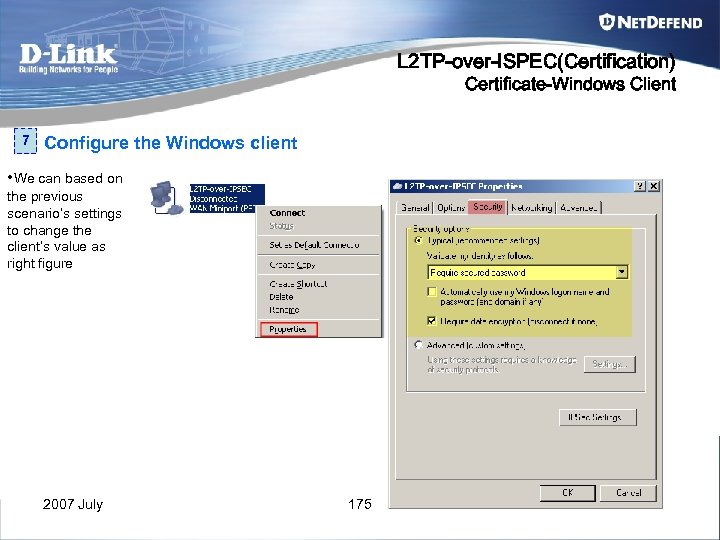The width and height of the screenshot is (720, 540).
Task: Click the 'Certificate-Windows Client' subtitle
Action: point(570,84)
